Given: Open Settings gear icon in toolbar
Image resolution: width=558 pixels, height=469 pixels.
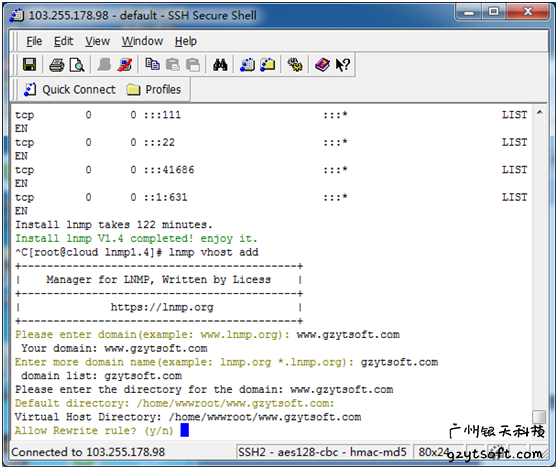Looking at the screenshot, I should [295, 65].
